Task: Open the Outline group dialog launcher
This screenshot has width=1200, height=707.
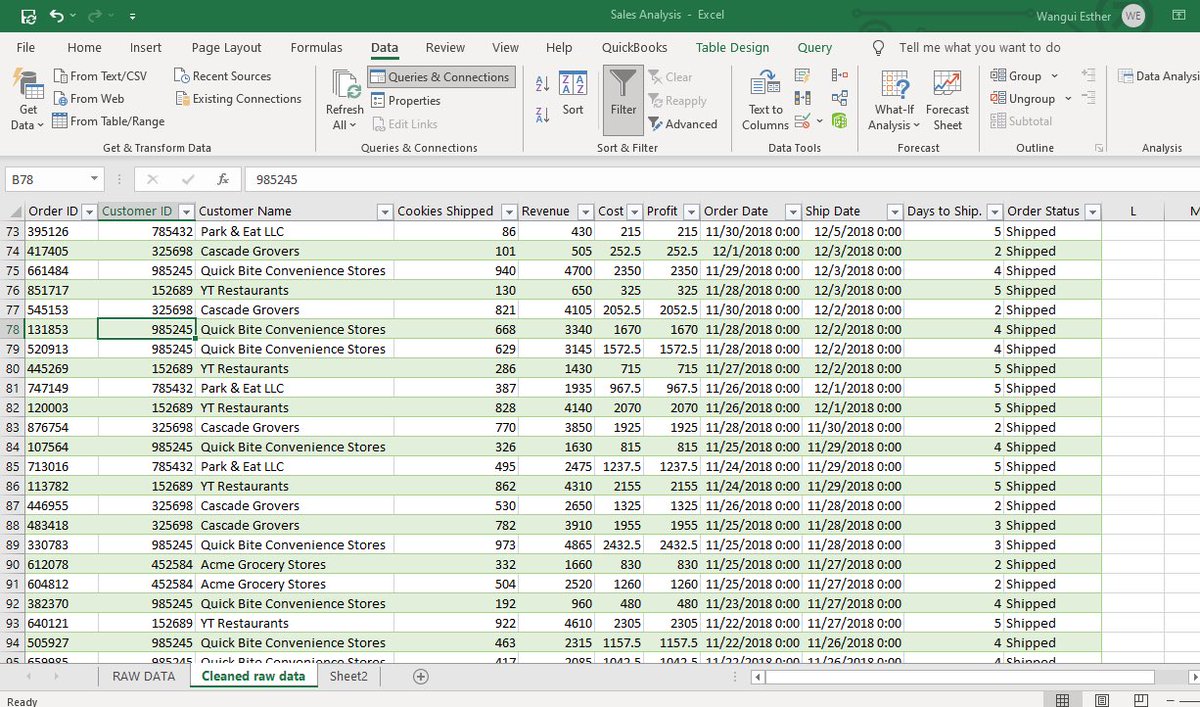Action: (x=1099, y=148)
